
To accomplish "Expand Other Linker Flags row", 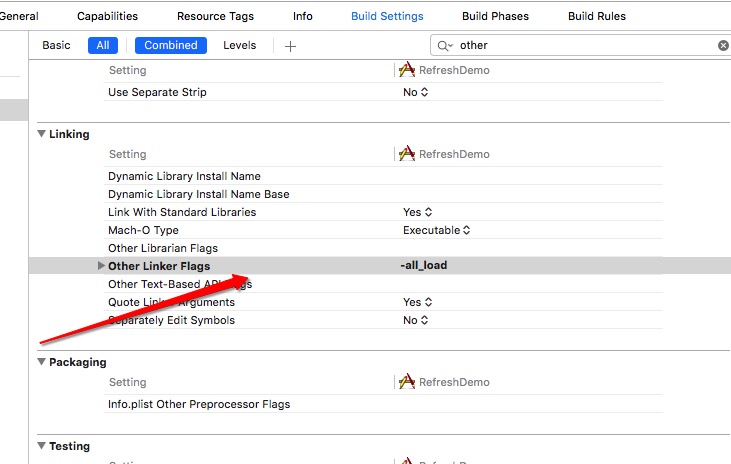I will (x=100, y=266).
